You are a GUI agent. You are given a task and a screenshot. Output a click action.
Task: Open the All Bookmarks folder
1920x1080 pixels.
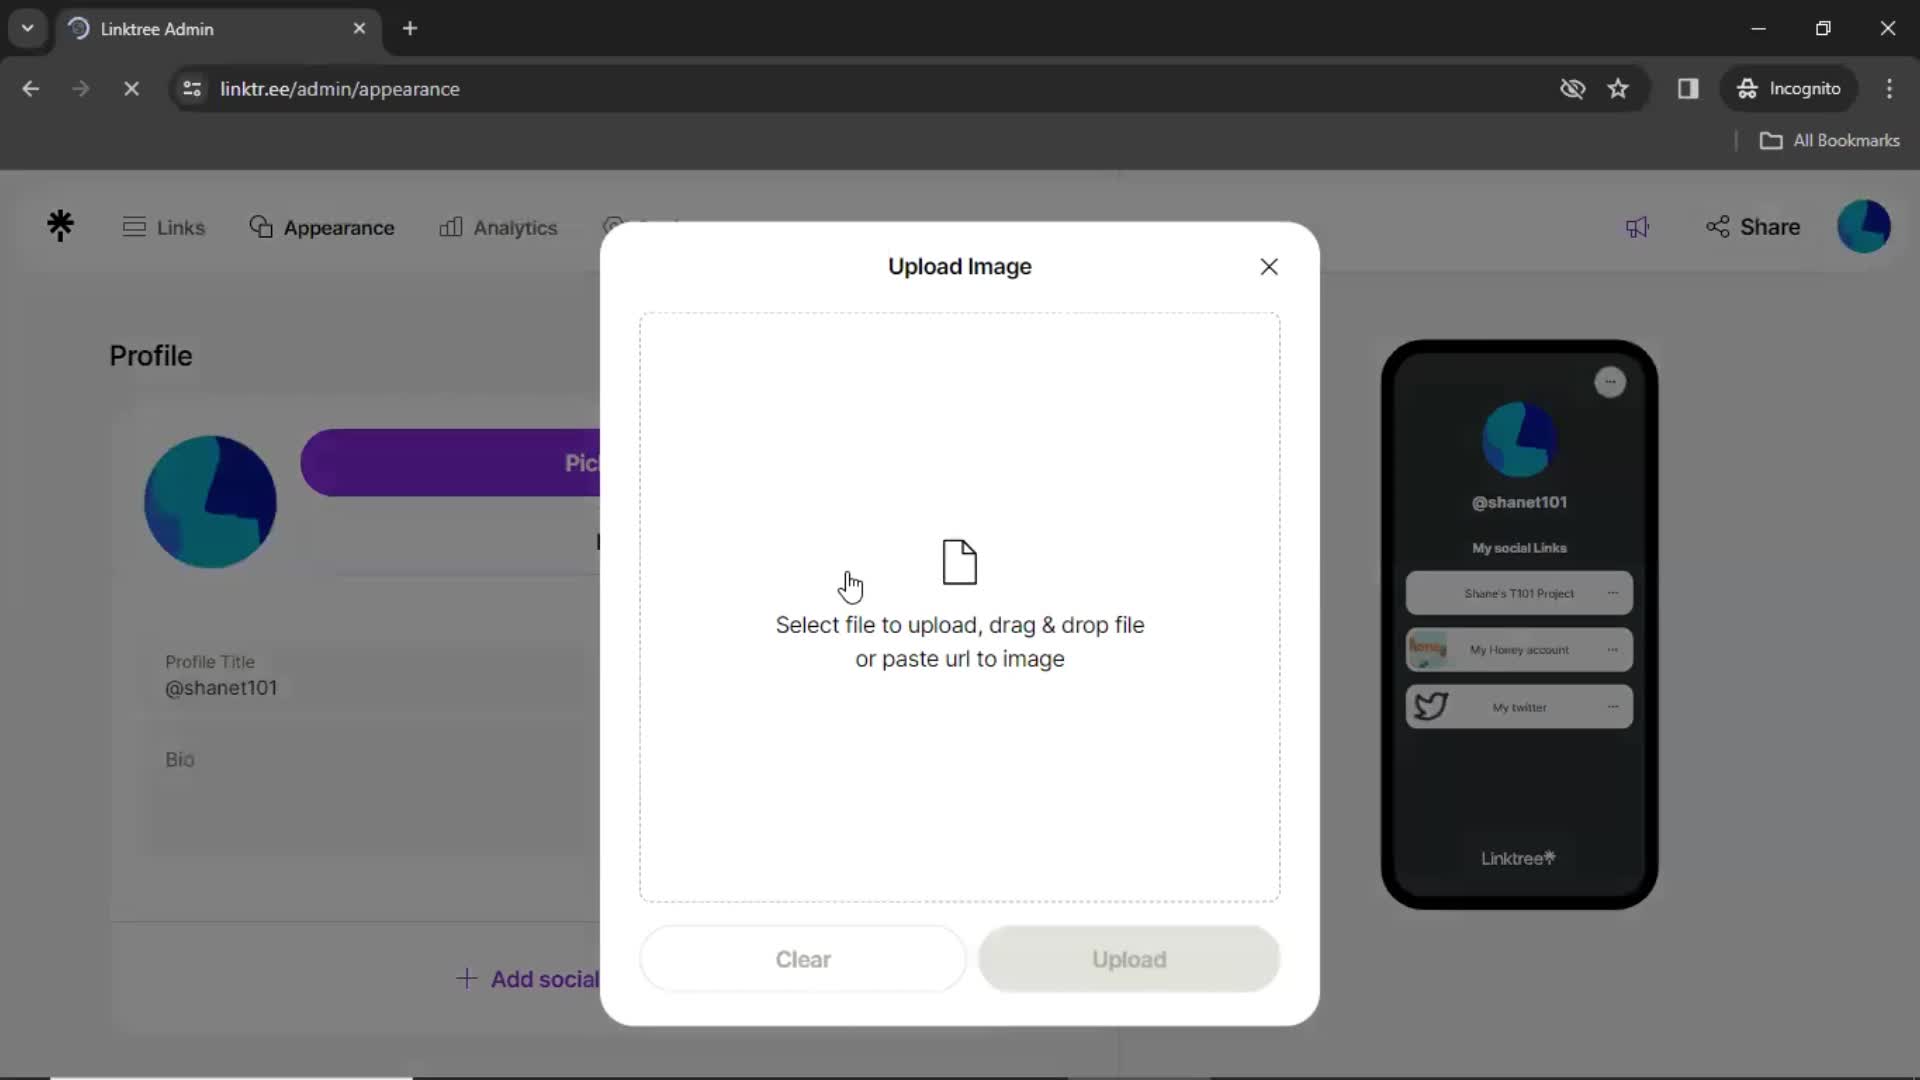[1830, 141]
